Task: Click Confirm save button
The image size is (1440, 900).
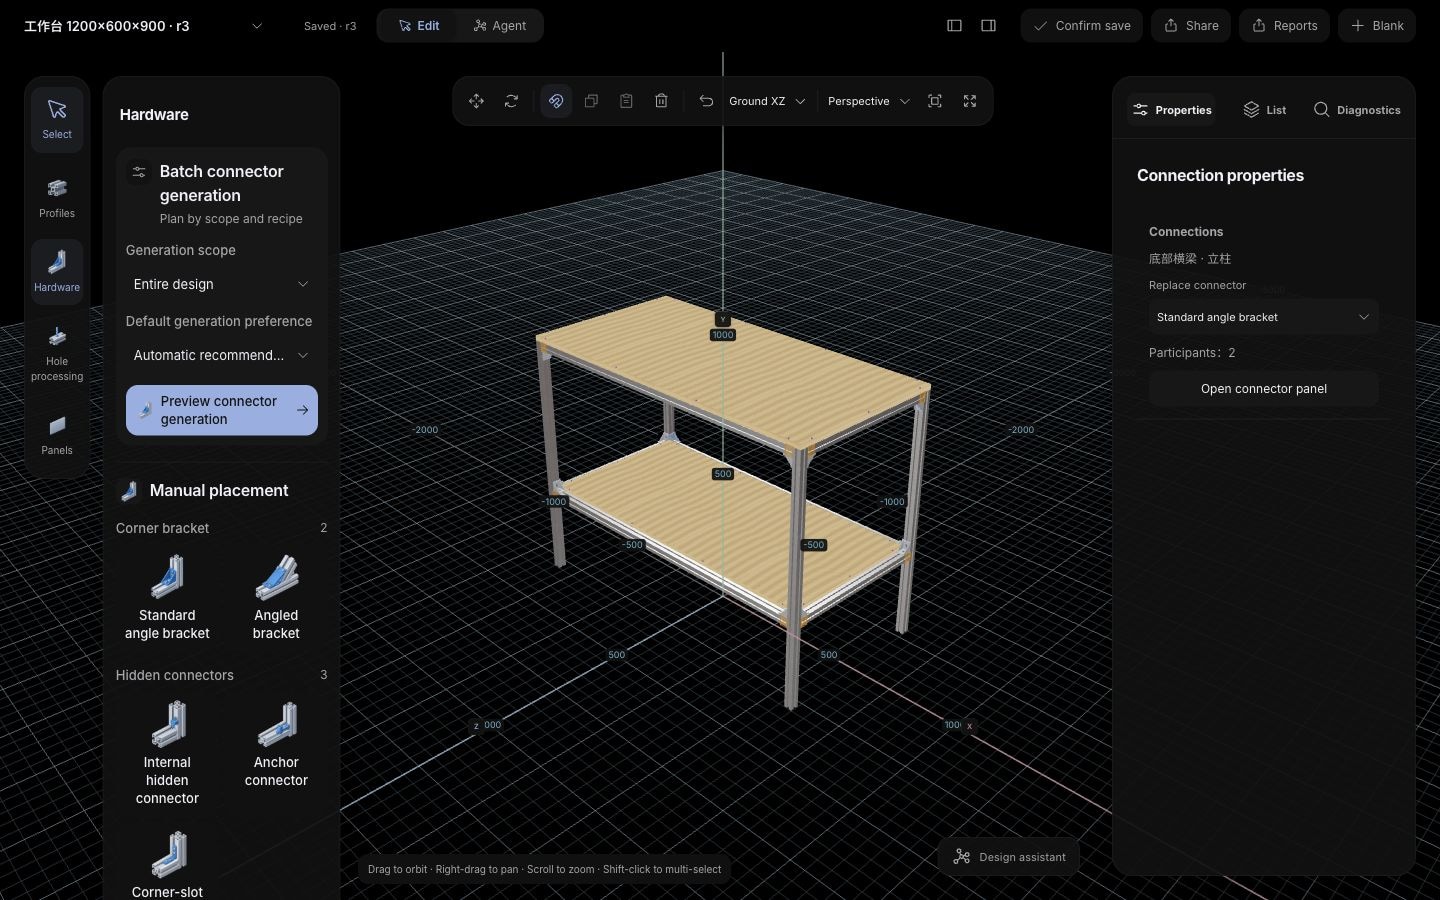Action: click(x=1082, y=26)
